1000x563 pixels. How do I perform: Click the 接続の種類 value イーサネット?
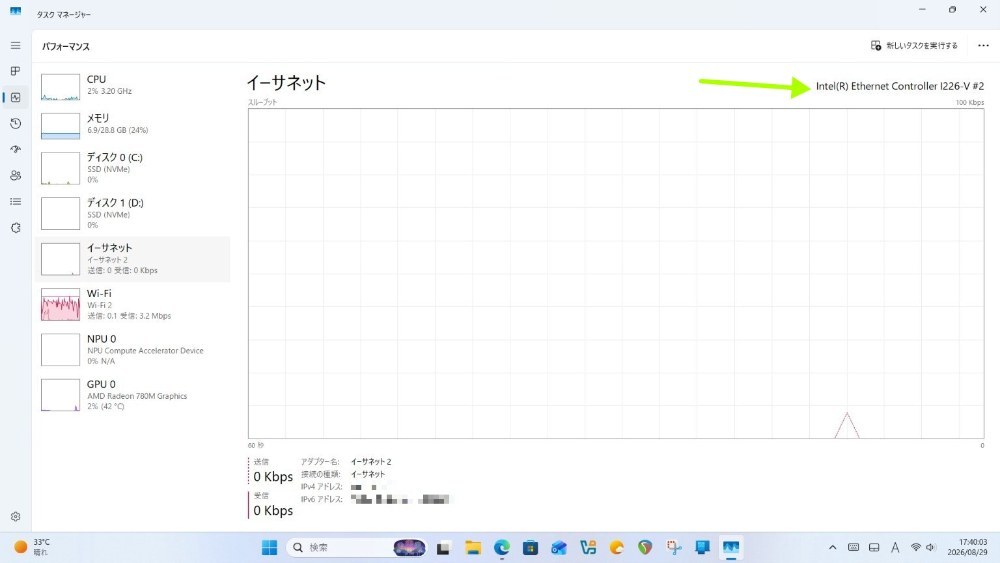(368, 474)
